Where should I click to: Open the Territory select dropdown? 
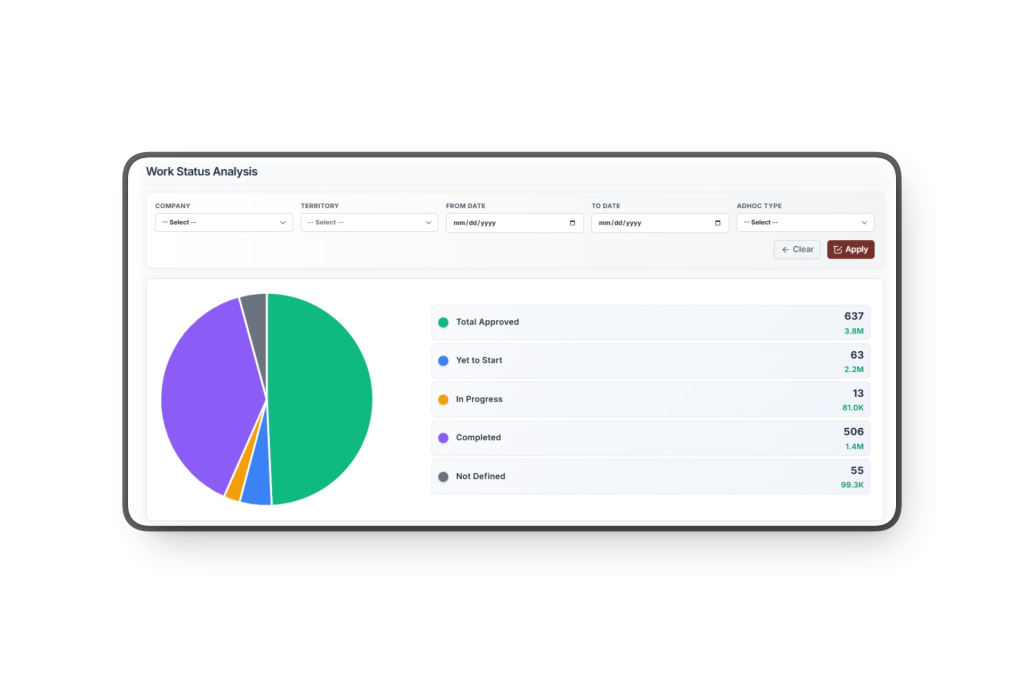coord(369,223)
